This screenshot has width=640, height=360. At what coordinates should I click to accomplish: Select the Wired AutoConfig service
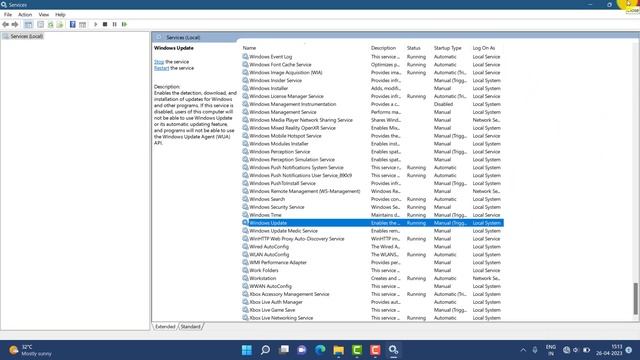coord(372,247)
